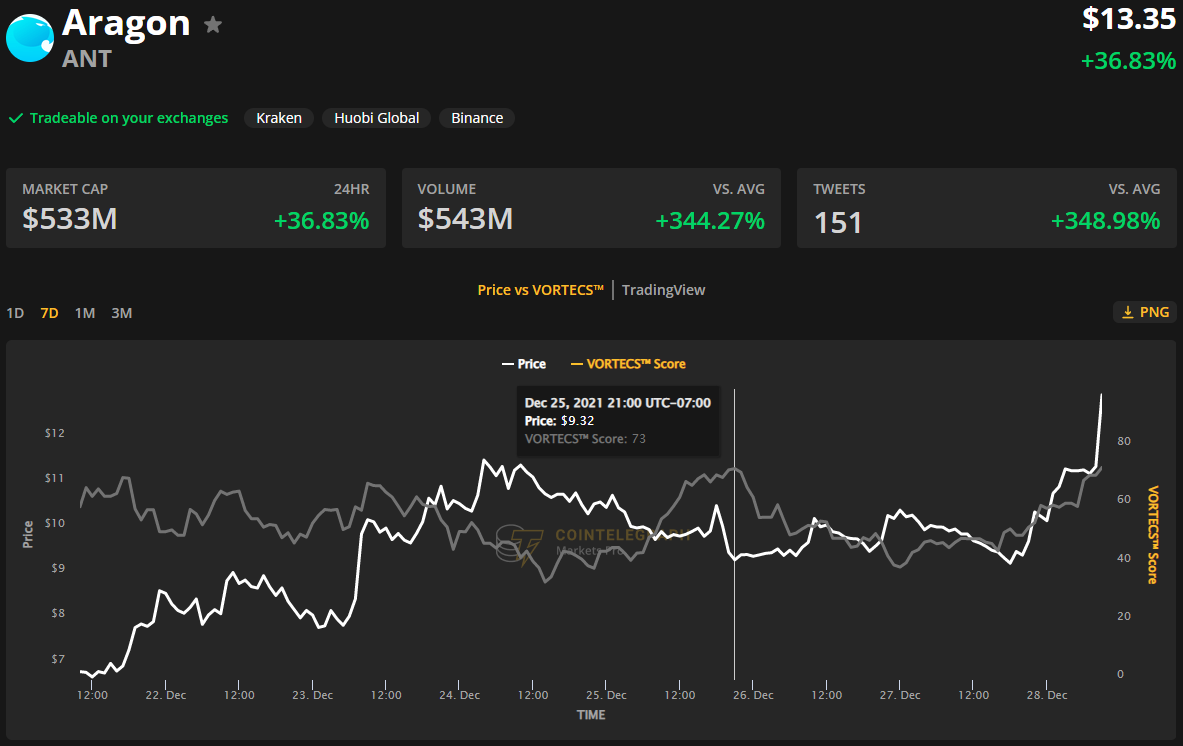Screen dimensions: 1183x746
Task: Choose the 7D time range
Action: click(49, 313)
